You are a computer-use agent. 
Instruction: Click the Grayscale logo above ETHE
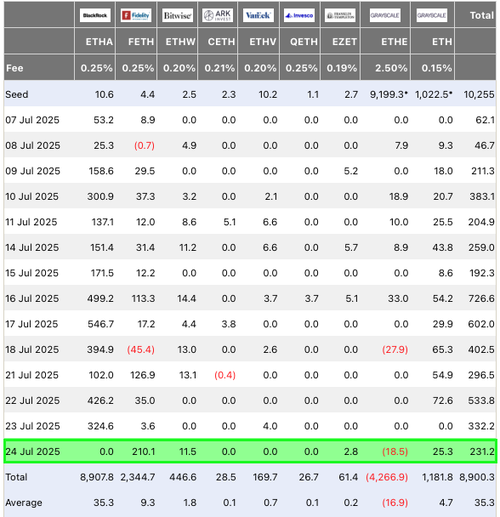(x=385, y=15)
